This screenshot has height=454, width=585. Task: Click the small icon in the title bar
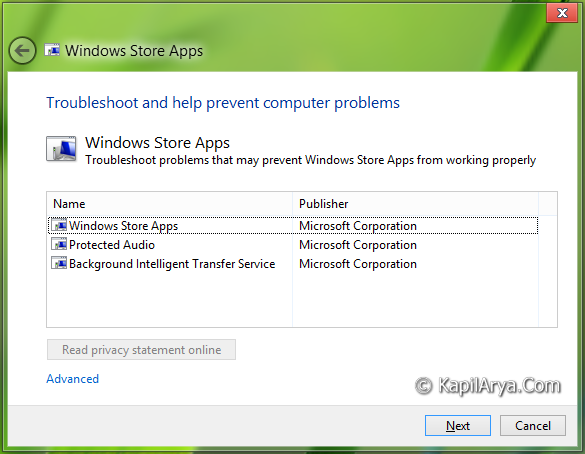pyautogui.click(x=52, y=50)
